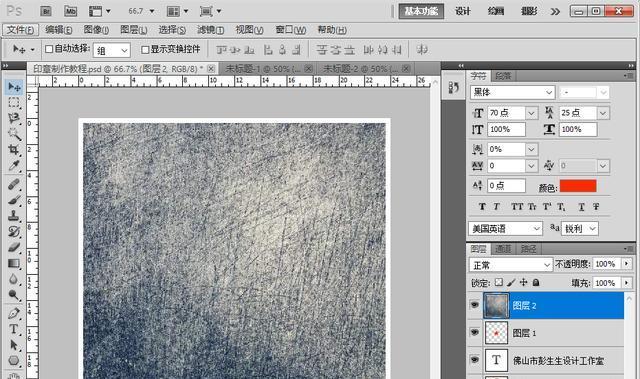Switch to the 通道 panel tab
This screenshot has height=379, width=640.
pyautogui.click(x=503, y=248)
